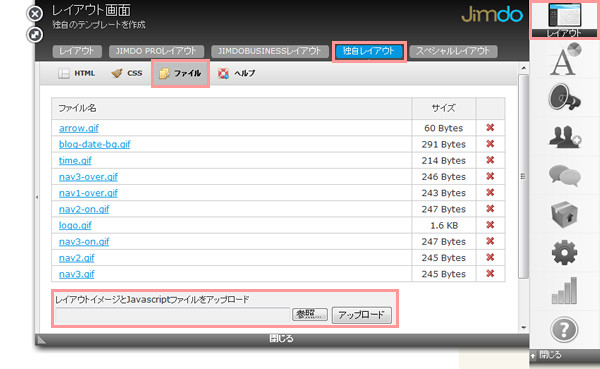Screen dimensions: 600x369
Task: Open the font style sidebar icon
Action: tap(565, 59)
